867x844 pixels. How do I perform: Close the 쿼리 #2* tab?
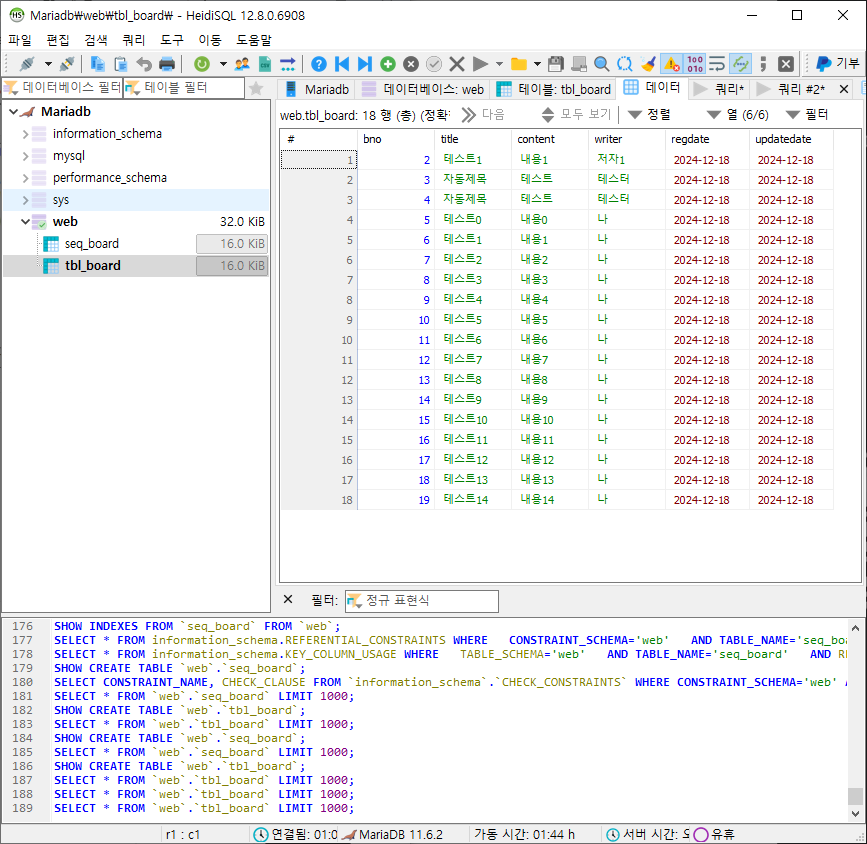point(844,89)
